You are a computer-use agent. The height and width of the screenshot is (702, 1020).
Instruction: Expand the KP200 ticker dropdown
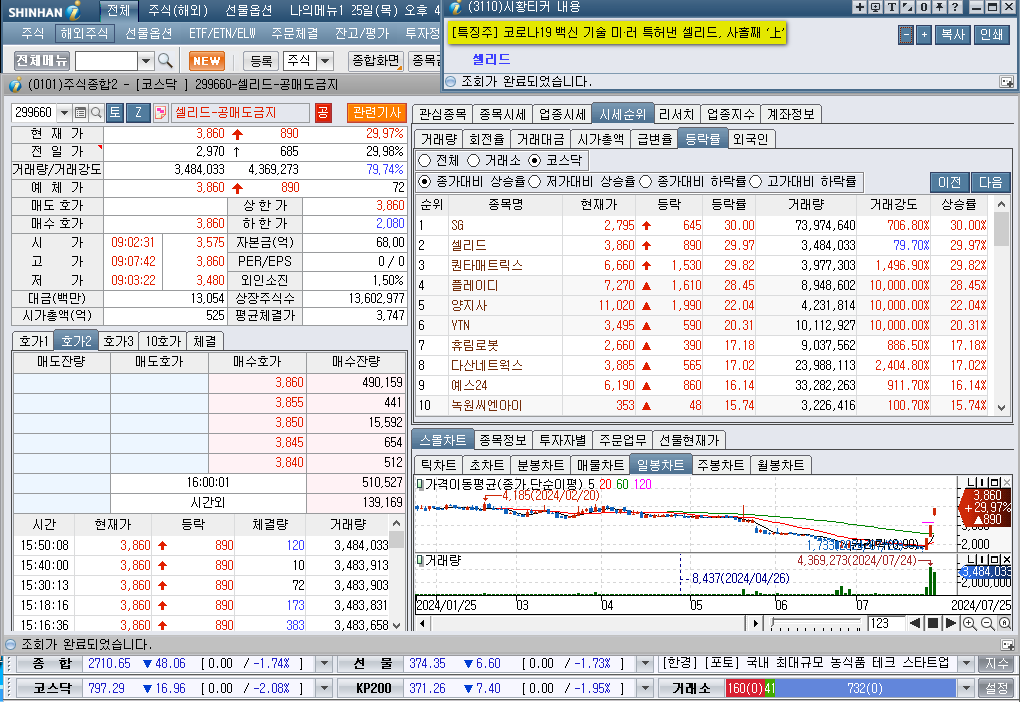point(645,688)
